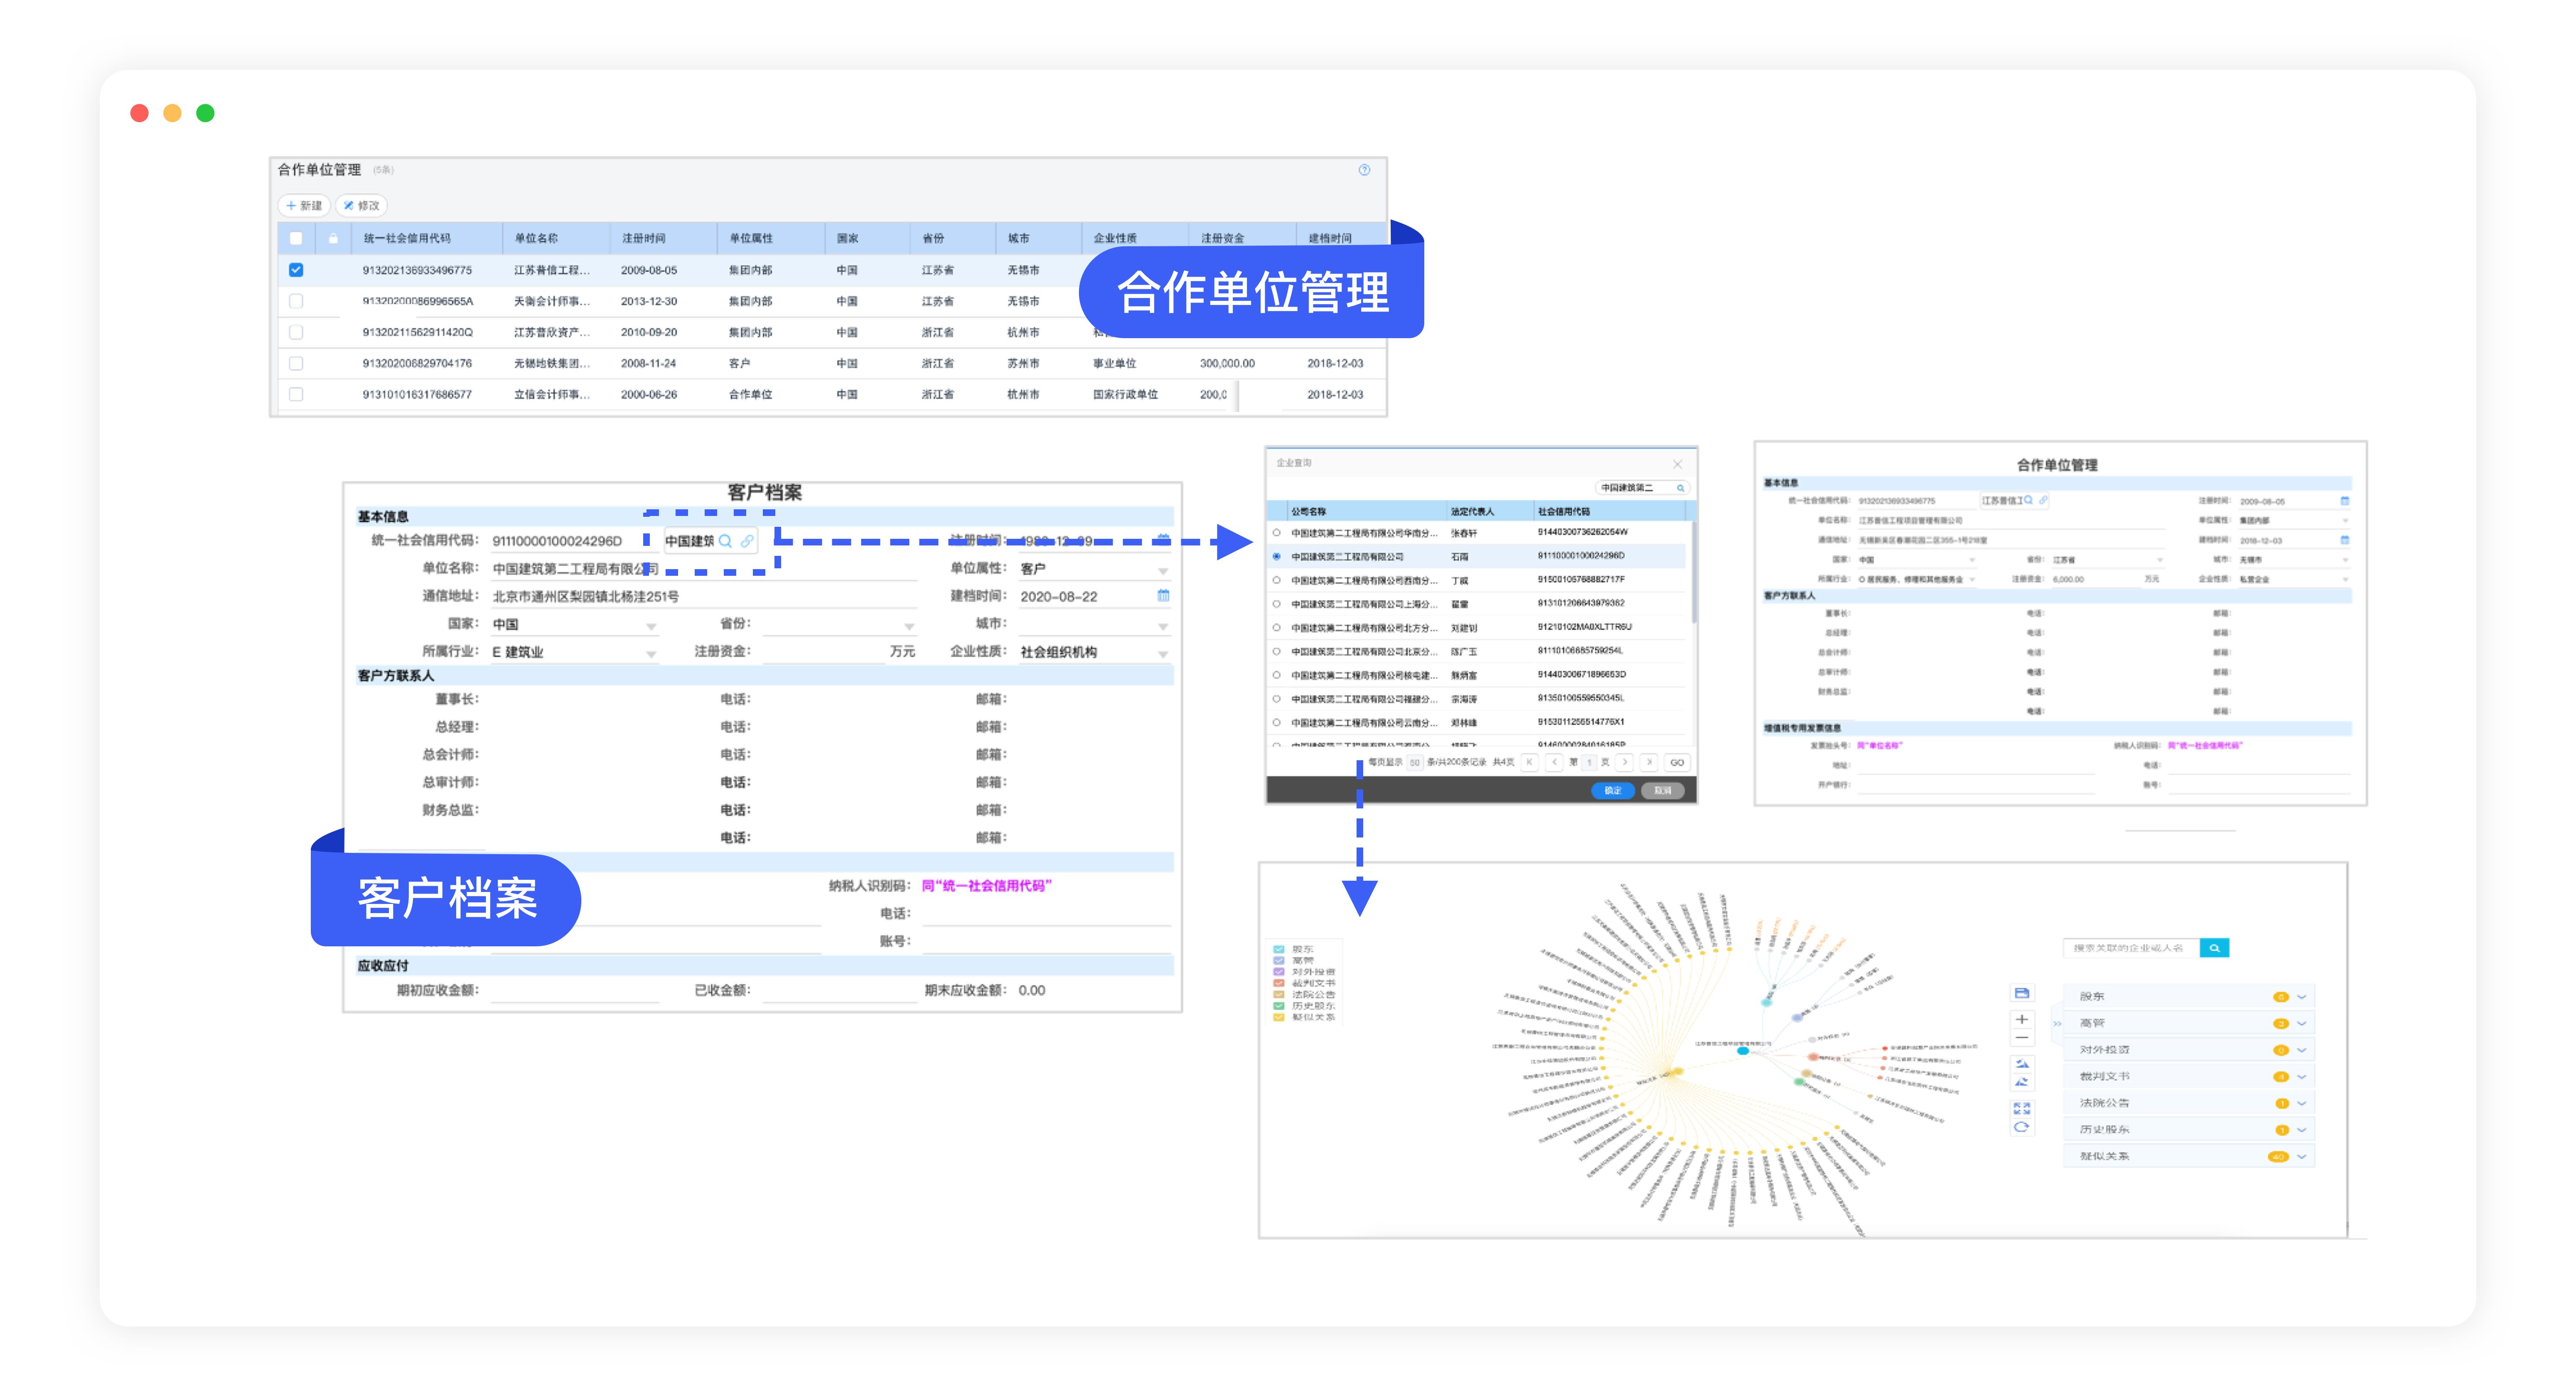Click the help icon in 合作单位管理 list header
The image size is (2576, 1395).
pos(1364,170)
